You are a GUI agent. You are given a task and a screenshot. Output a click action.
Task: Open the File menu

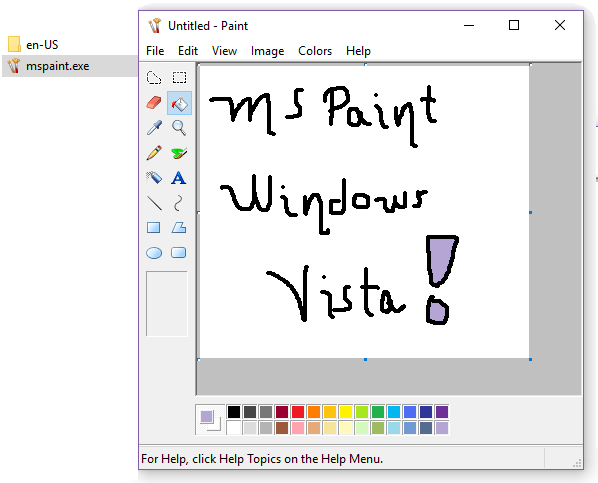[155, 51]
